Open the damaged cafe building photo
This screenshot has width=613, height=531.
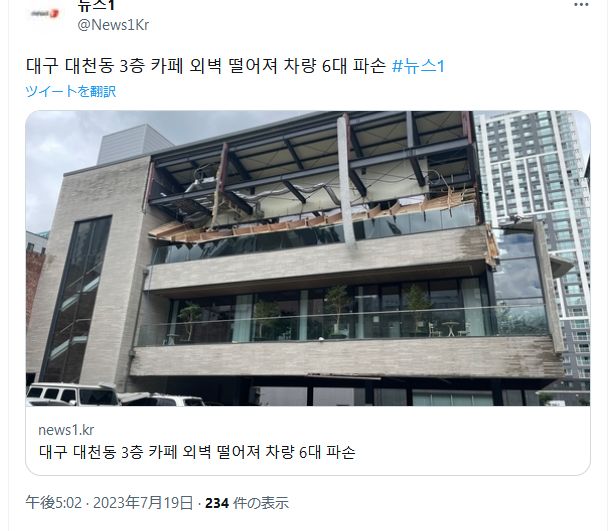[308, 258]
